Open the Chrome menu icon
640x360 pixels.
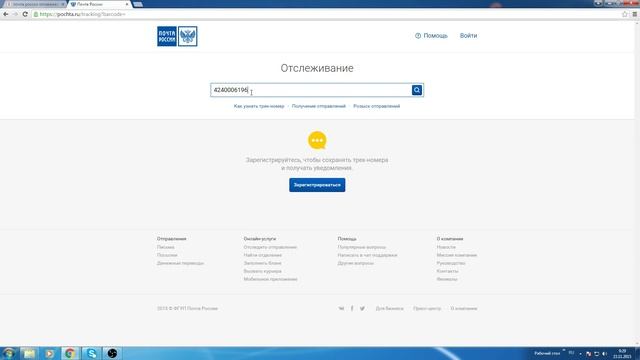tap(635, 14)
